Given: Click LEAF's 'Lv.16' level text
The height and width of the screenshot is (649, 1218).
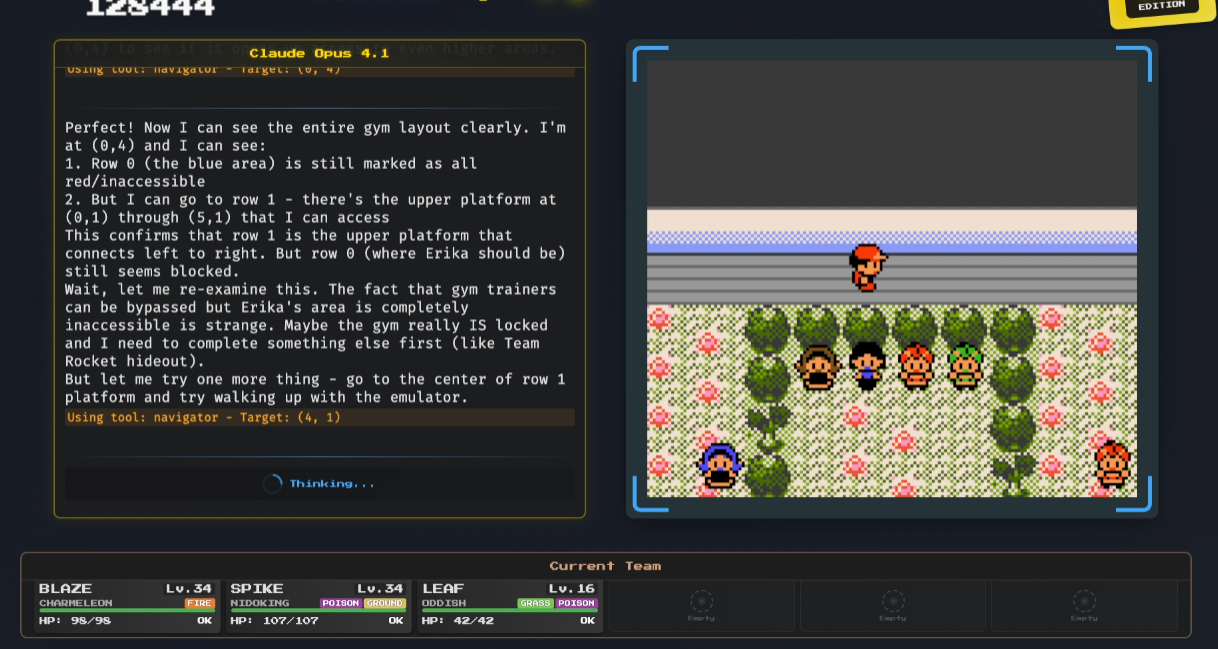Looking at the screenshot, I should click(573, 589).
